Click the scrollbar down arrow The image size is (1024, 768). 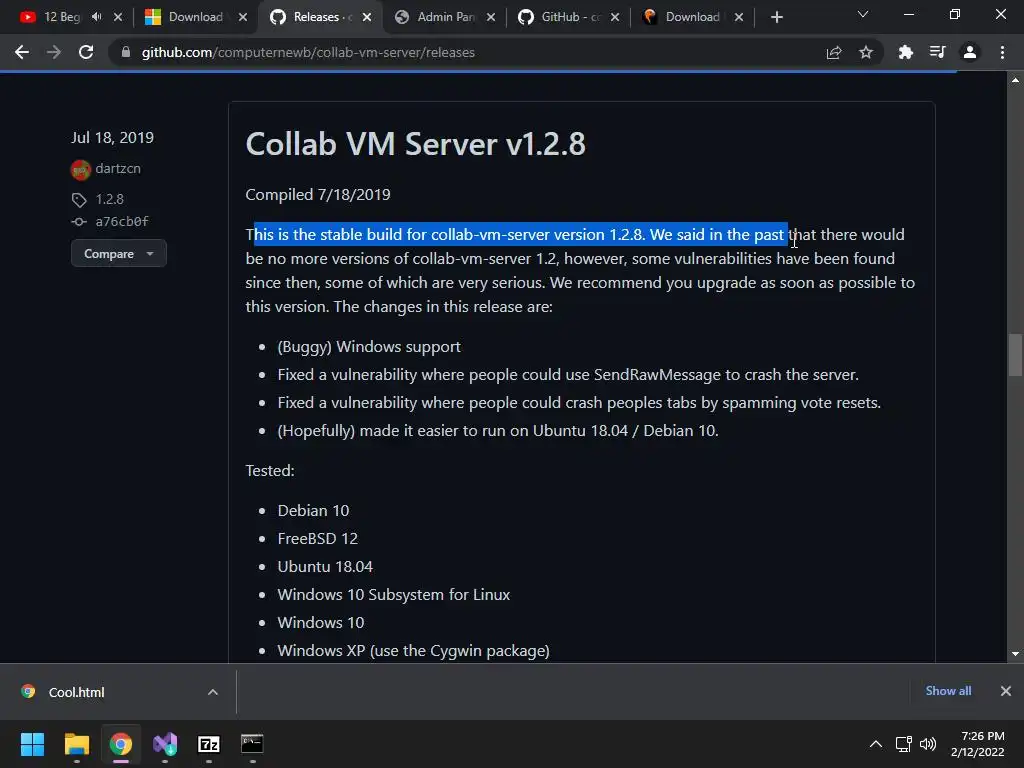tap(1015, 654)
